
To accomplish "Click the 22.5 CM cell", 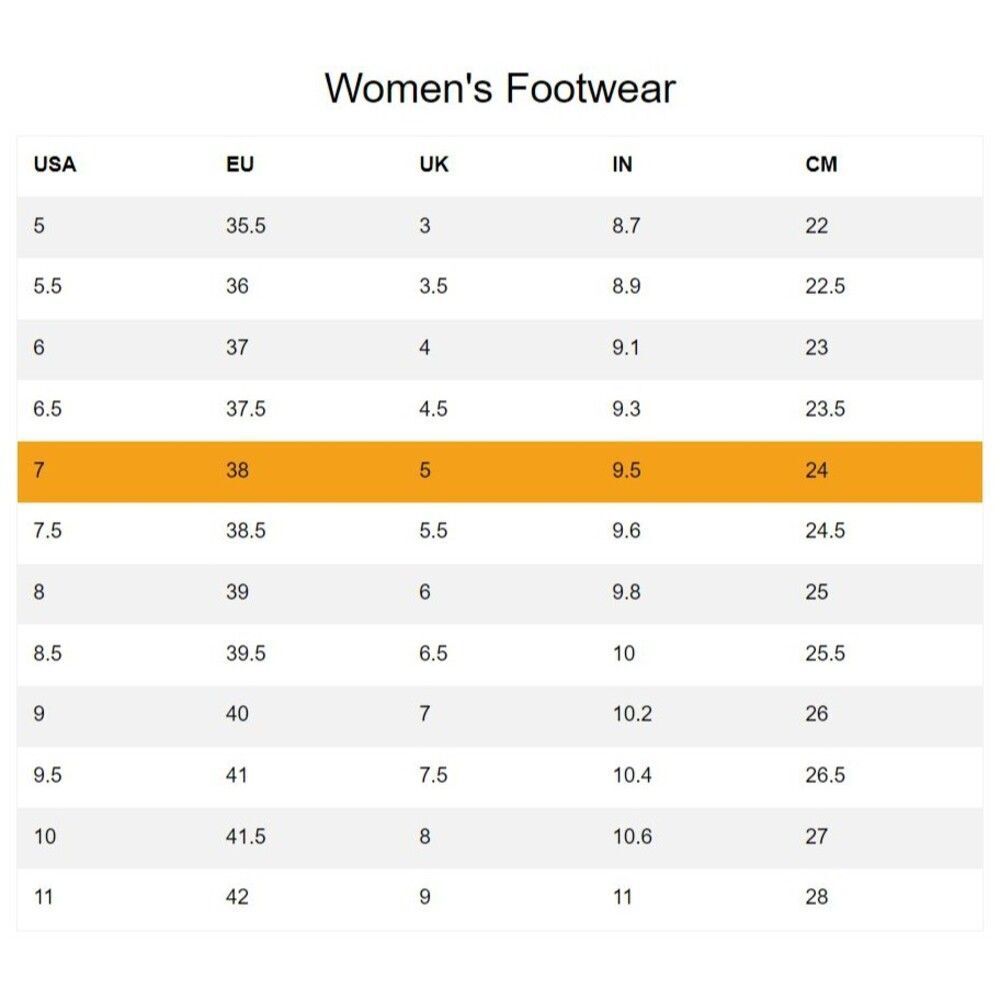I will (825, 287).
